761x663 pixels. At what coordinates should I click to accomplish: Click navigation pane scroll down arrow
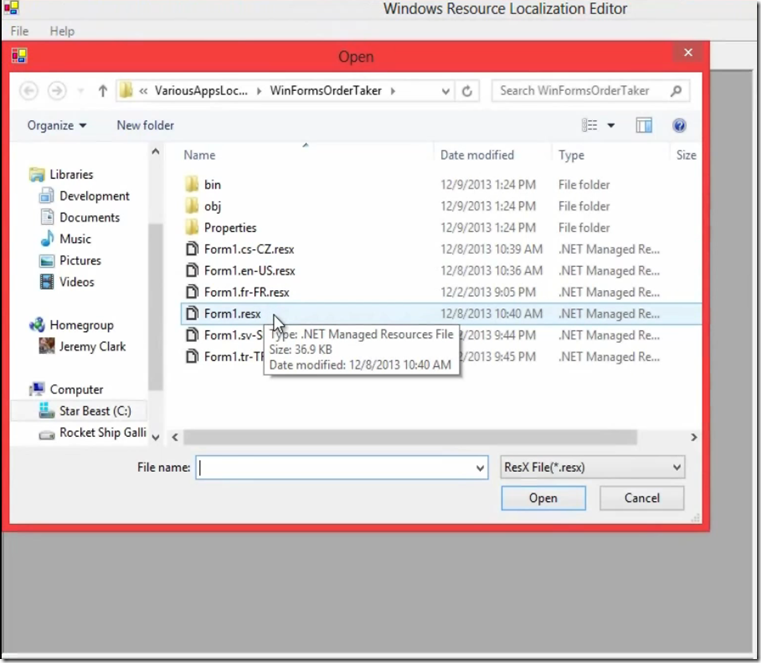(155, 437)
